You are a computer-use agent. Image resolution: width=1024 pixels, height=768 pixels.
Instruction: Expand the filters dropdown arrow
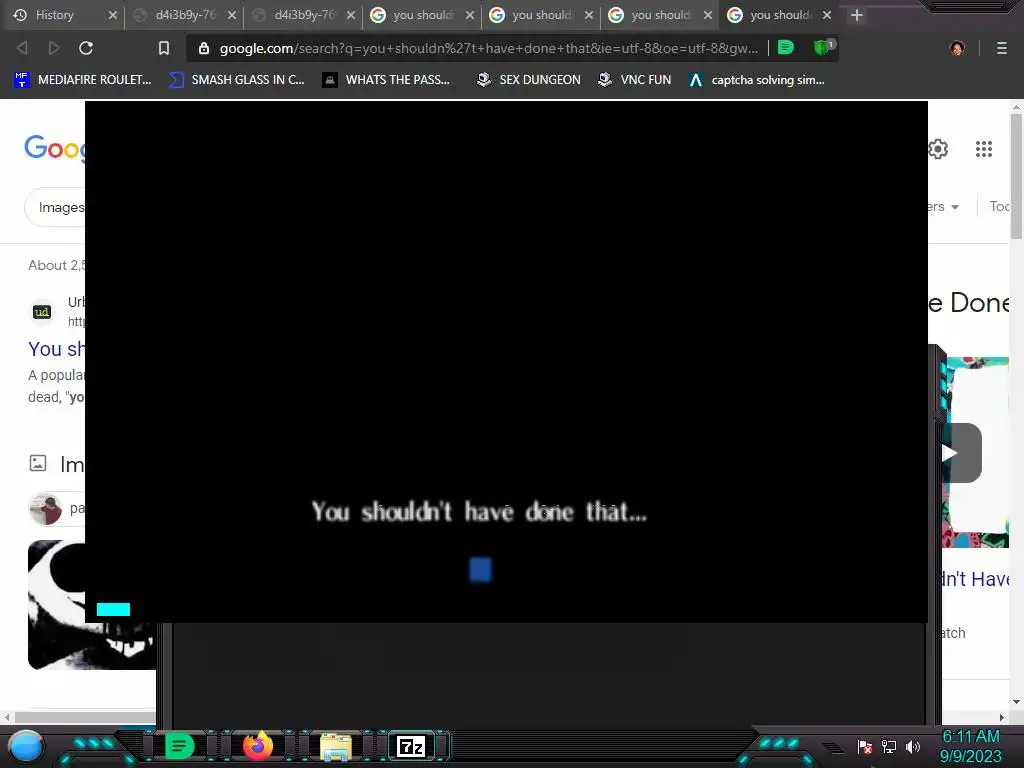click(x=955, y=207)
